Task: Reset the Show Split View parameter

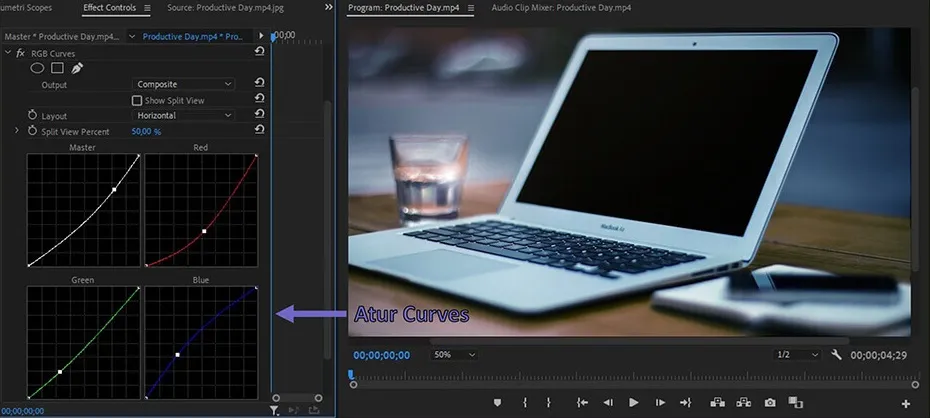Action: click(x=259, y=98)
